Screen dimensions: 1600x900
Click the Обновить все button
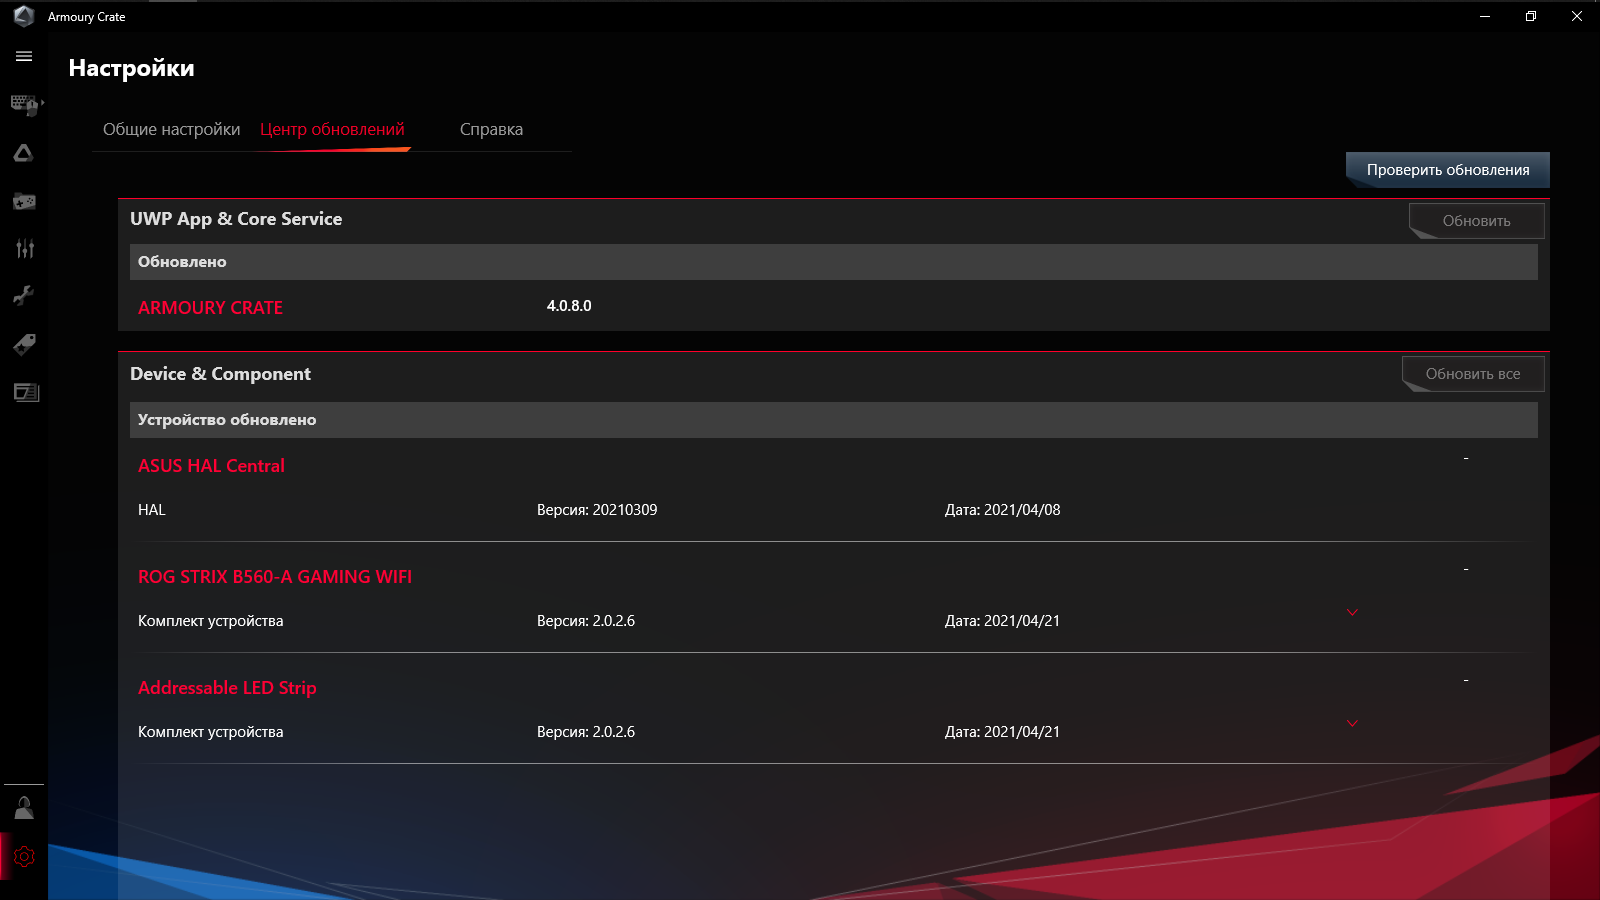tap(1473, 374)
